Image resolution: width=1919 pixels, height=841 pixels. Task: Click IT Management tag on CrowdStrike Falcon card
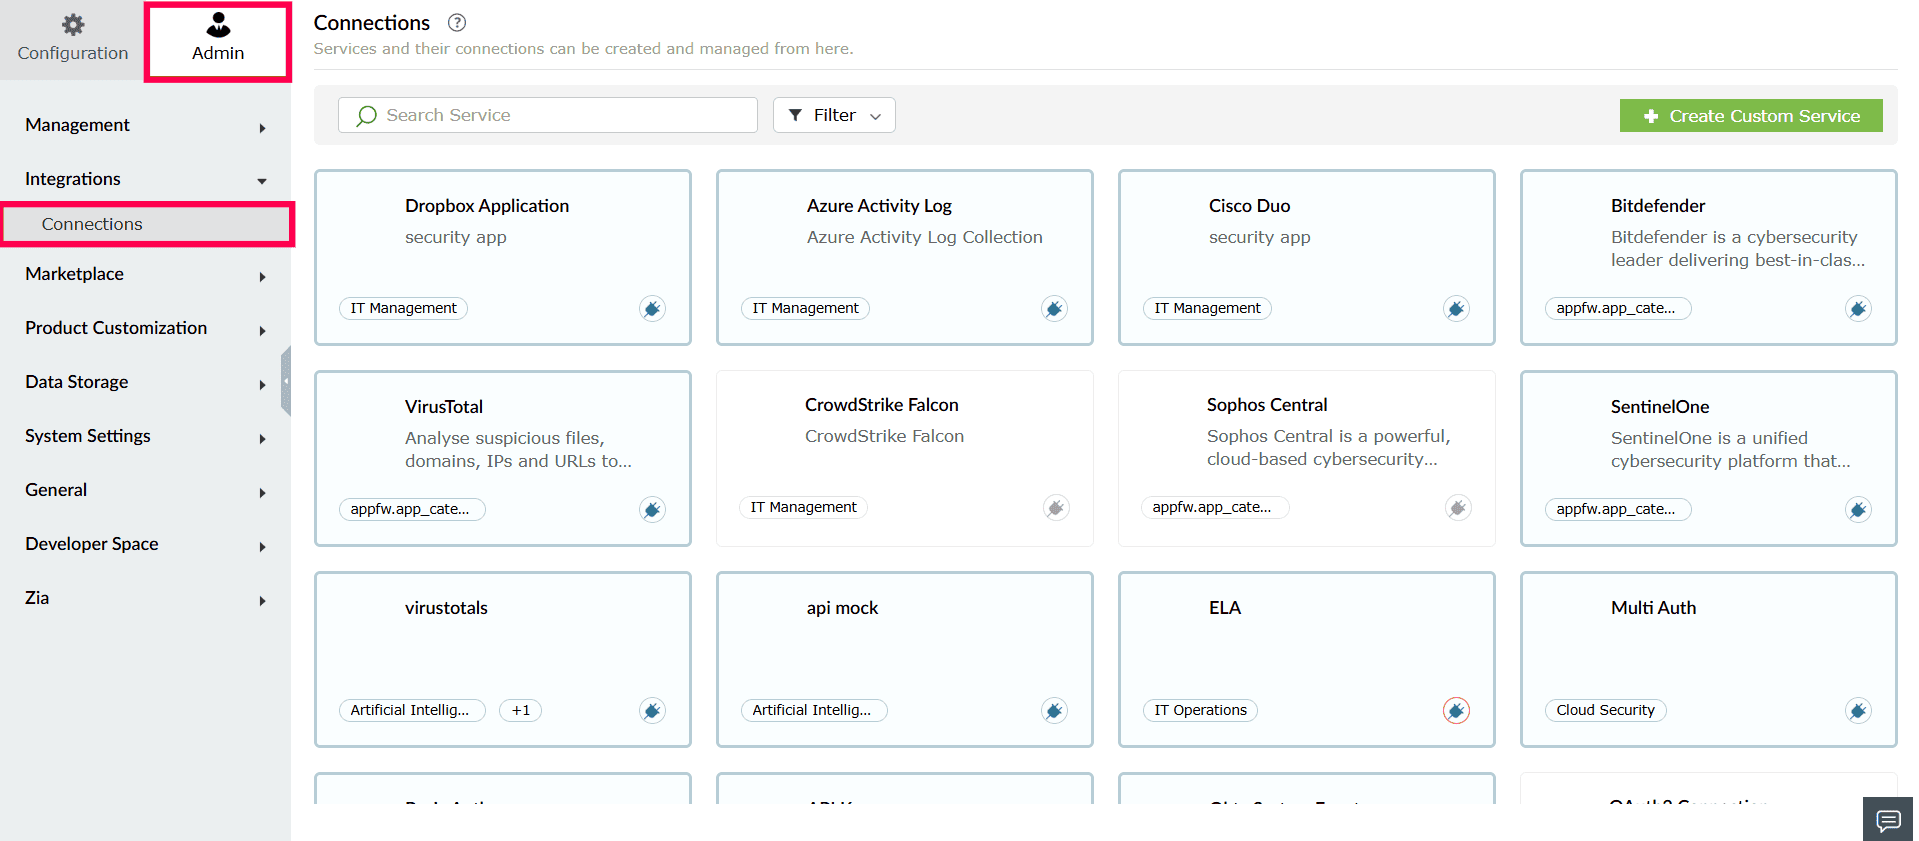[x=803, y=507]
